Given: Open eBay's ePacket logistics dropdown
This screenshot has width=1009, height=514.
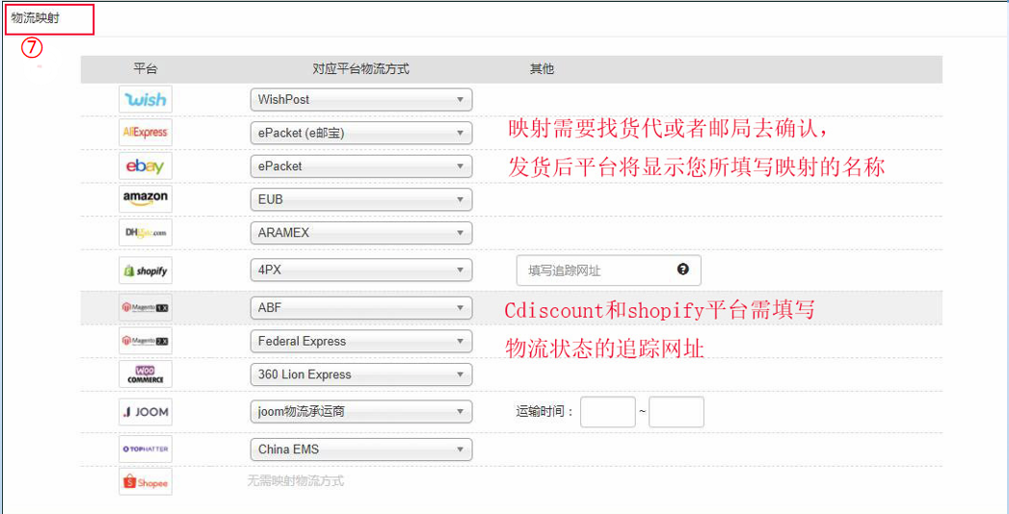Looking at the screenshot, I should pos(361,166).
